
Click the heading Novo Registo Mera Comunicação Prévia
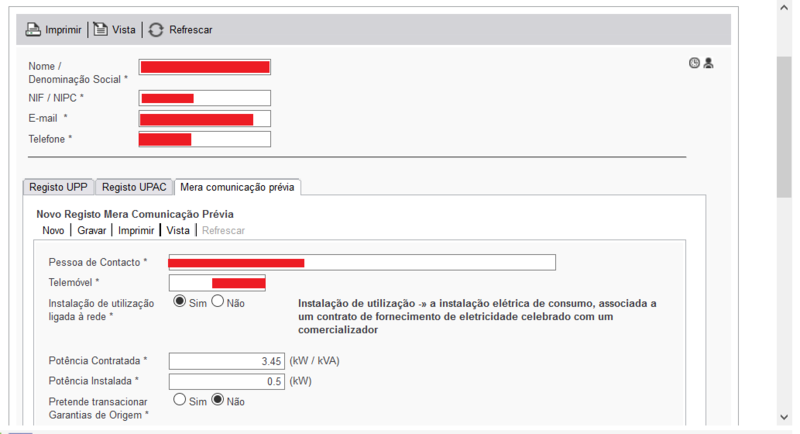click(x=135, y=214)
